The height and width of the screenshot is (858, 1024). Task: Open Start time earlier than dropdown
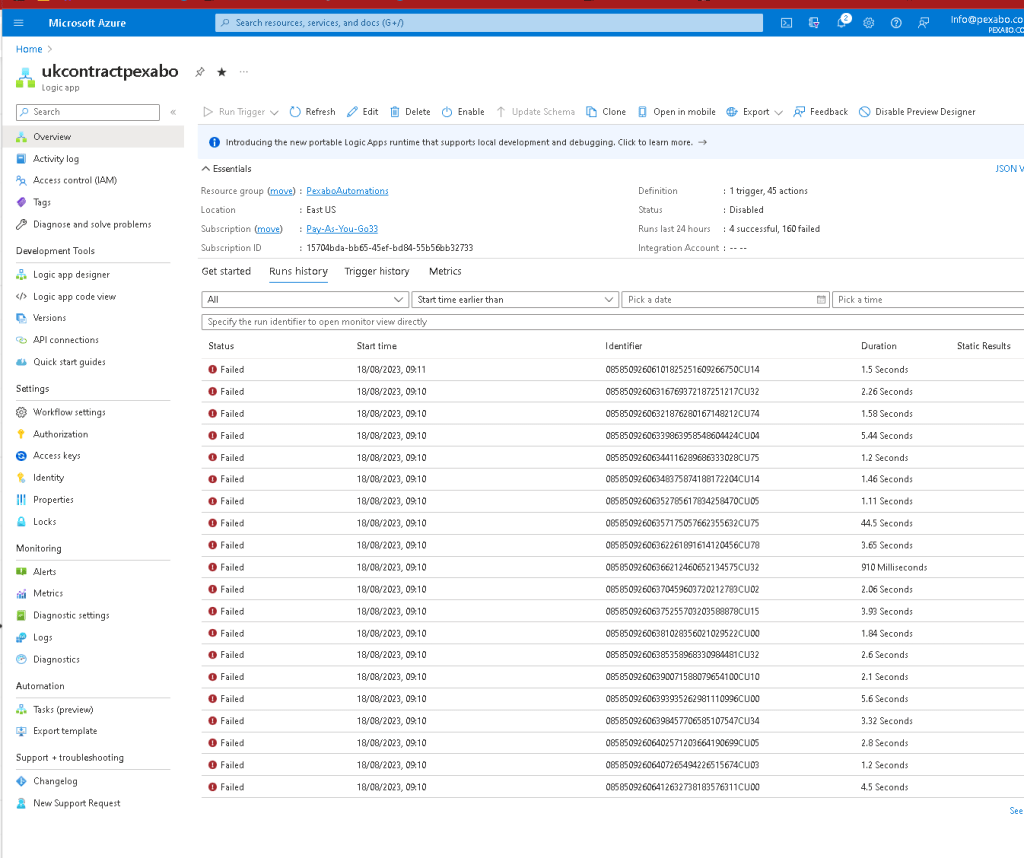[515, 300]
